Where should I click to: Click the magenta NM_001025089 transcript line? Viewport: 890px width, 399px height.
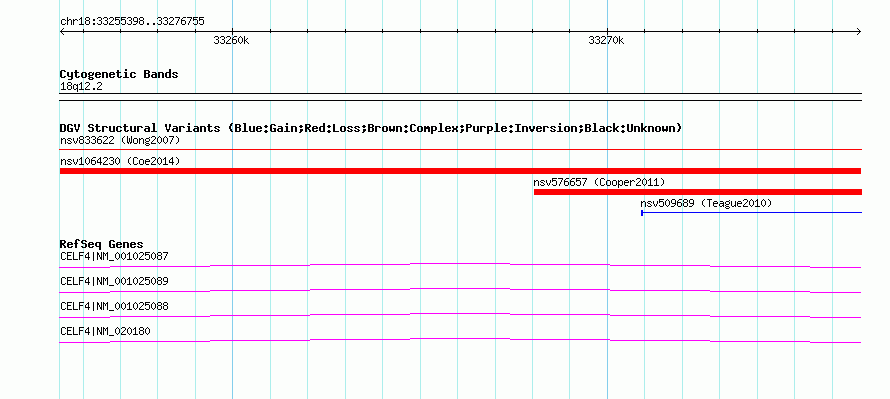coord(460,291)
